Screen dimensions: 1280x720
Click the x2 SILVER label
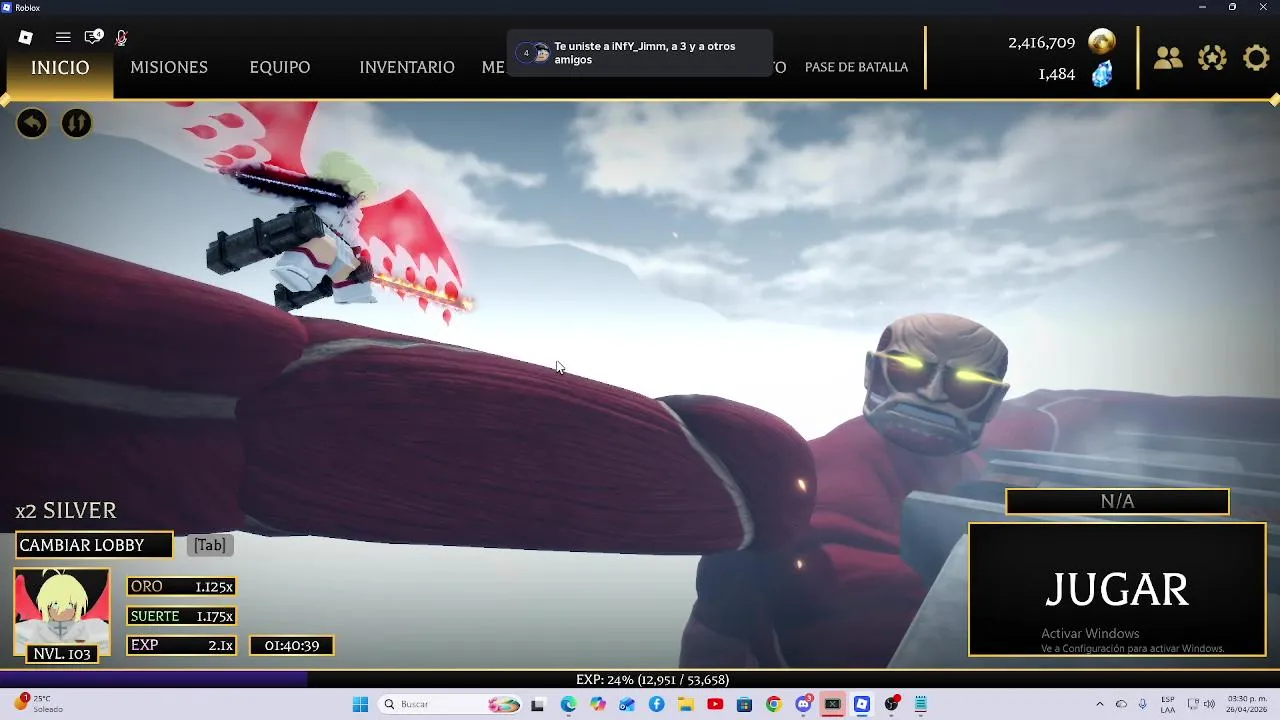click(66, 510)
